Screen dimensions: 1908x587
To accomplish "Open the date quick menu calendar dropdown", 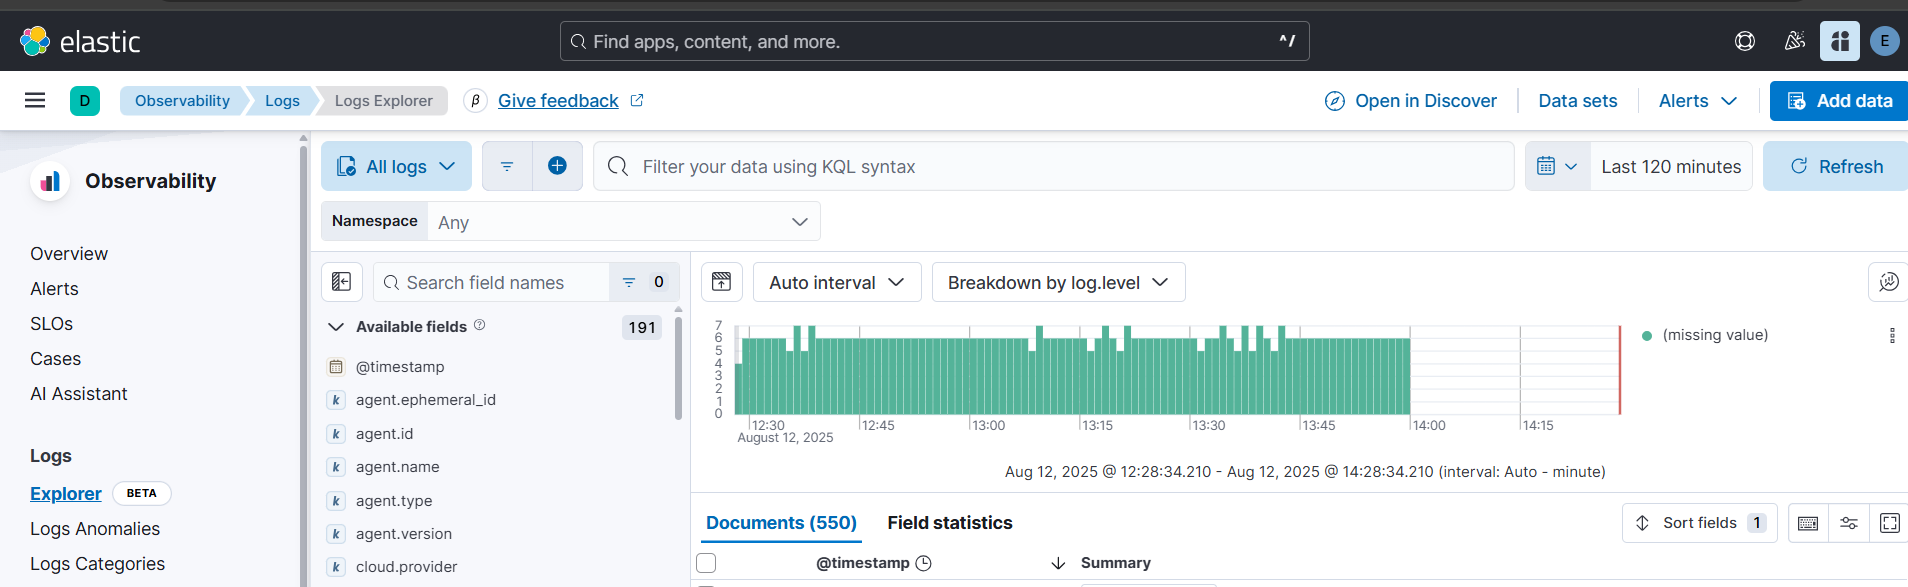I will tap(1557, 166).
